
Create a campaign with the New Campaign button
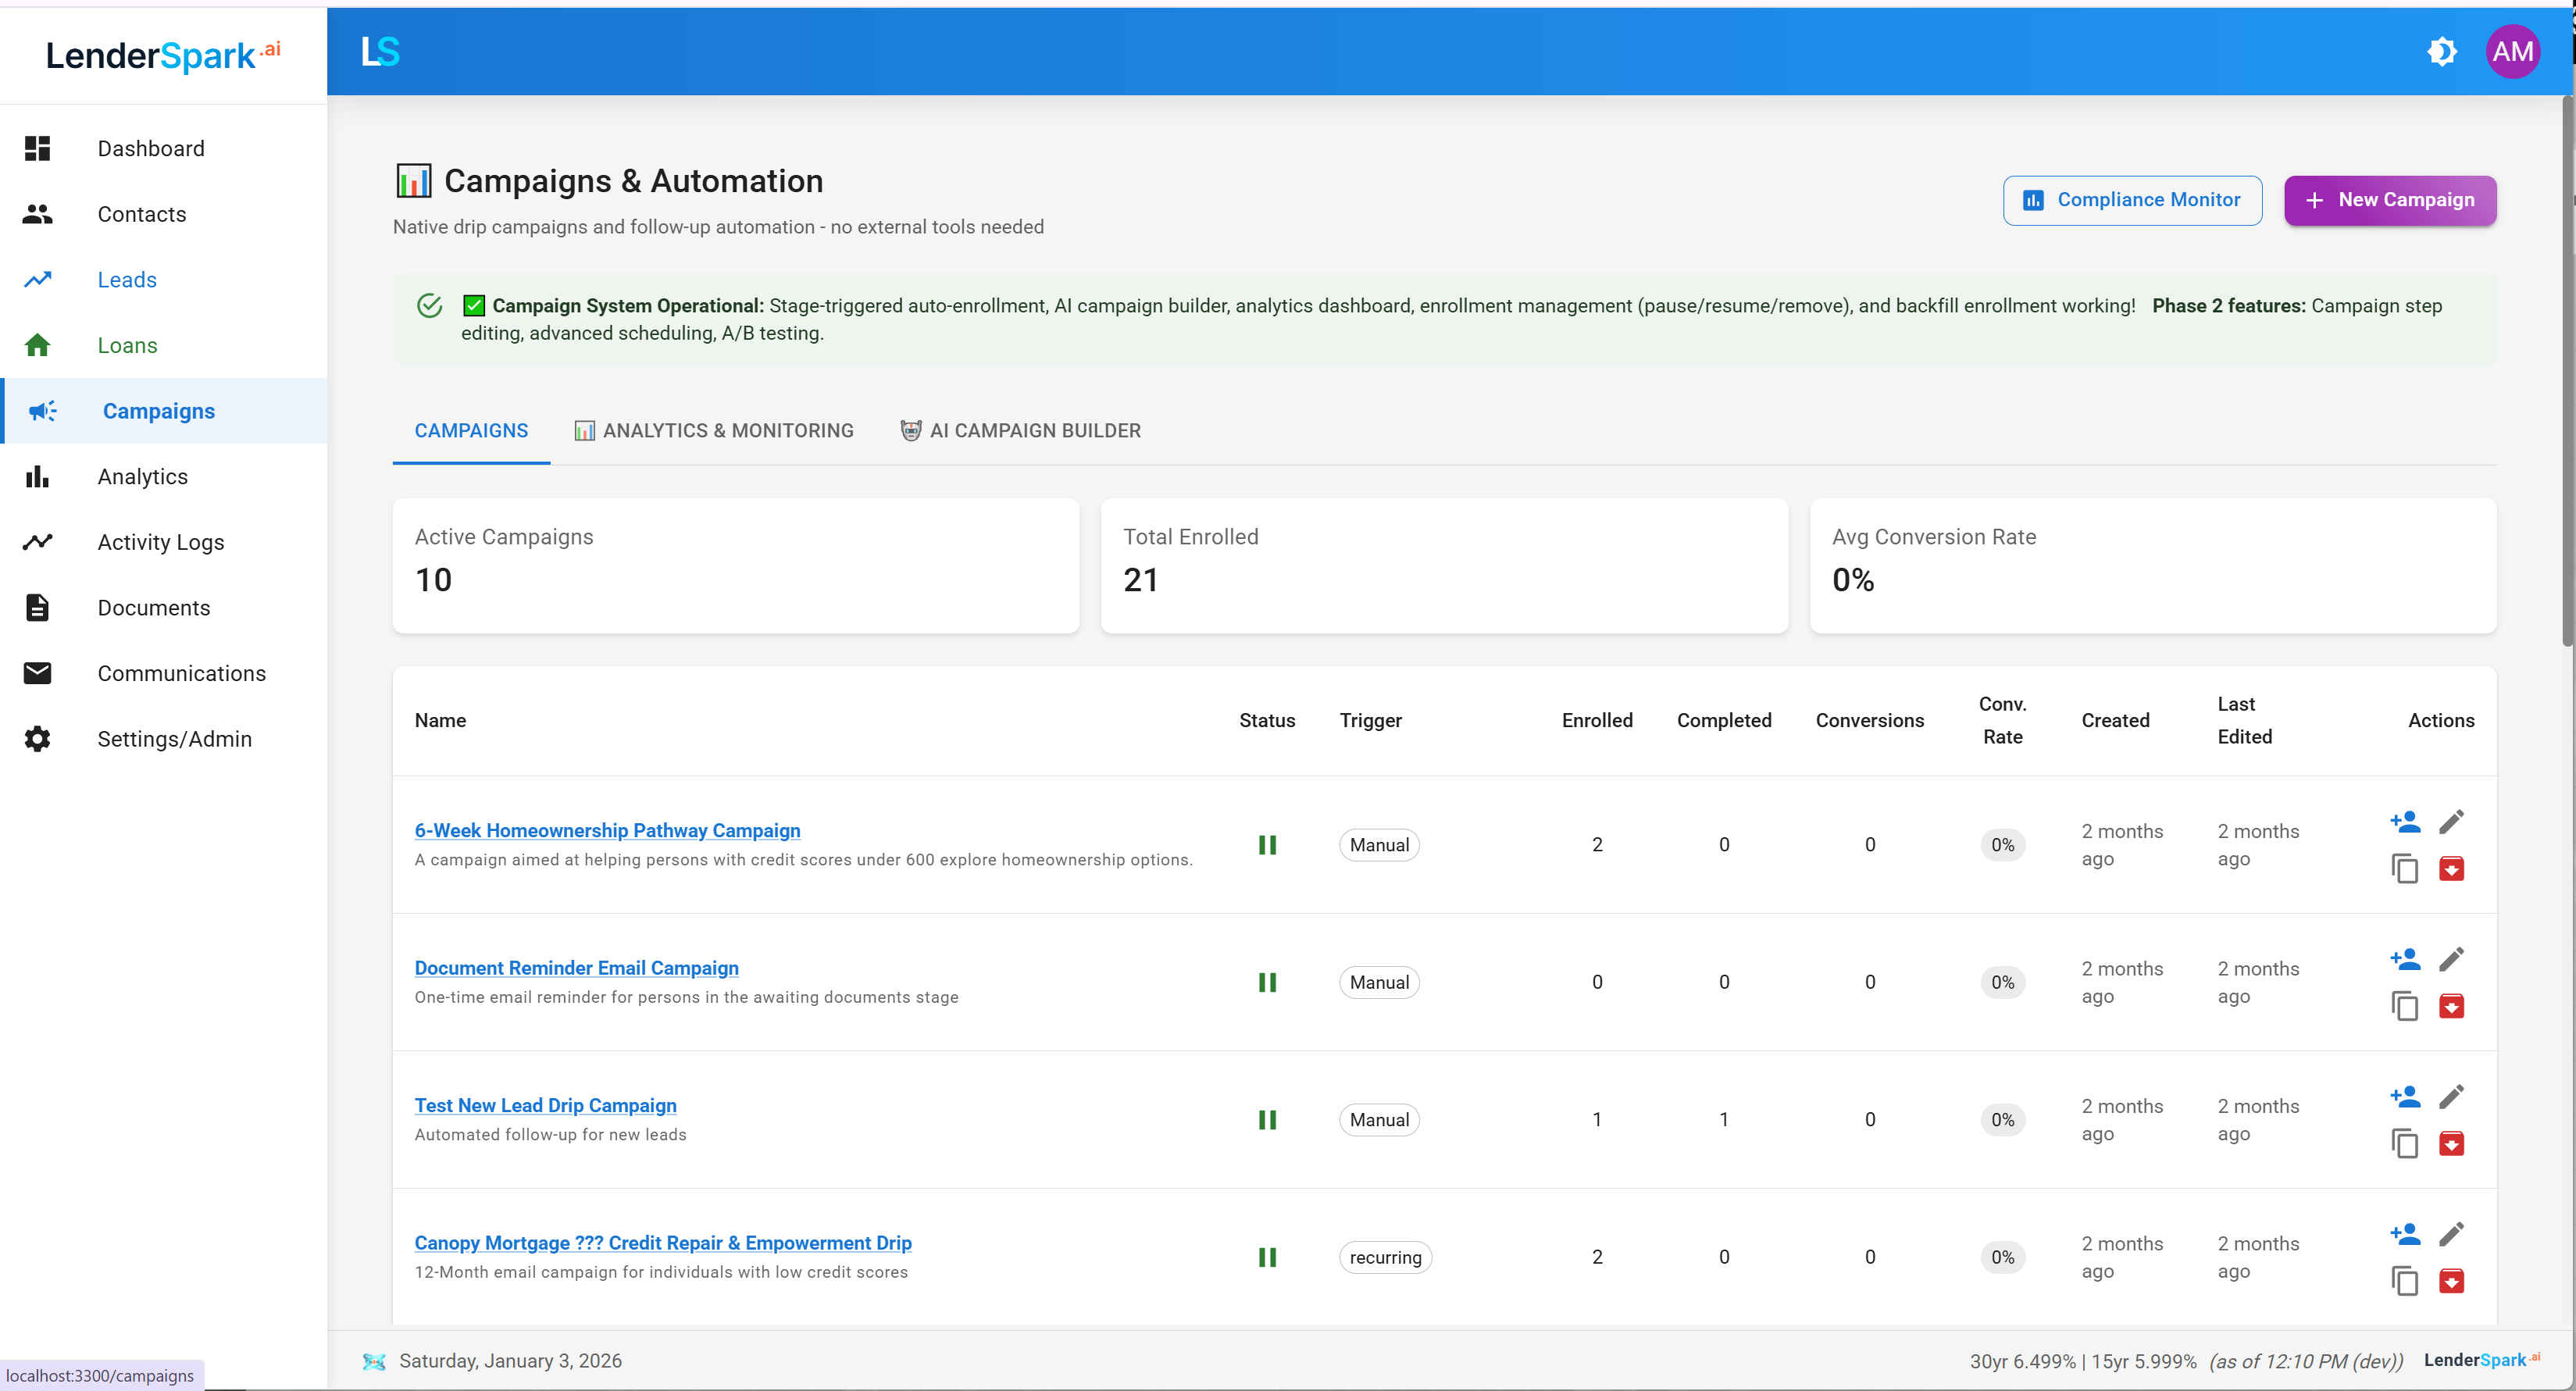2390,200
